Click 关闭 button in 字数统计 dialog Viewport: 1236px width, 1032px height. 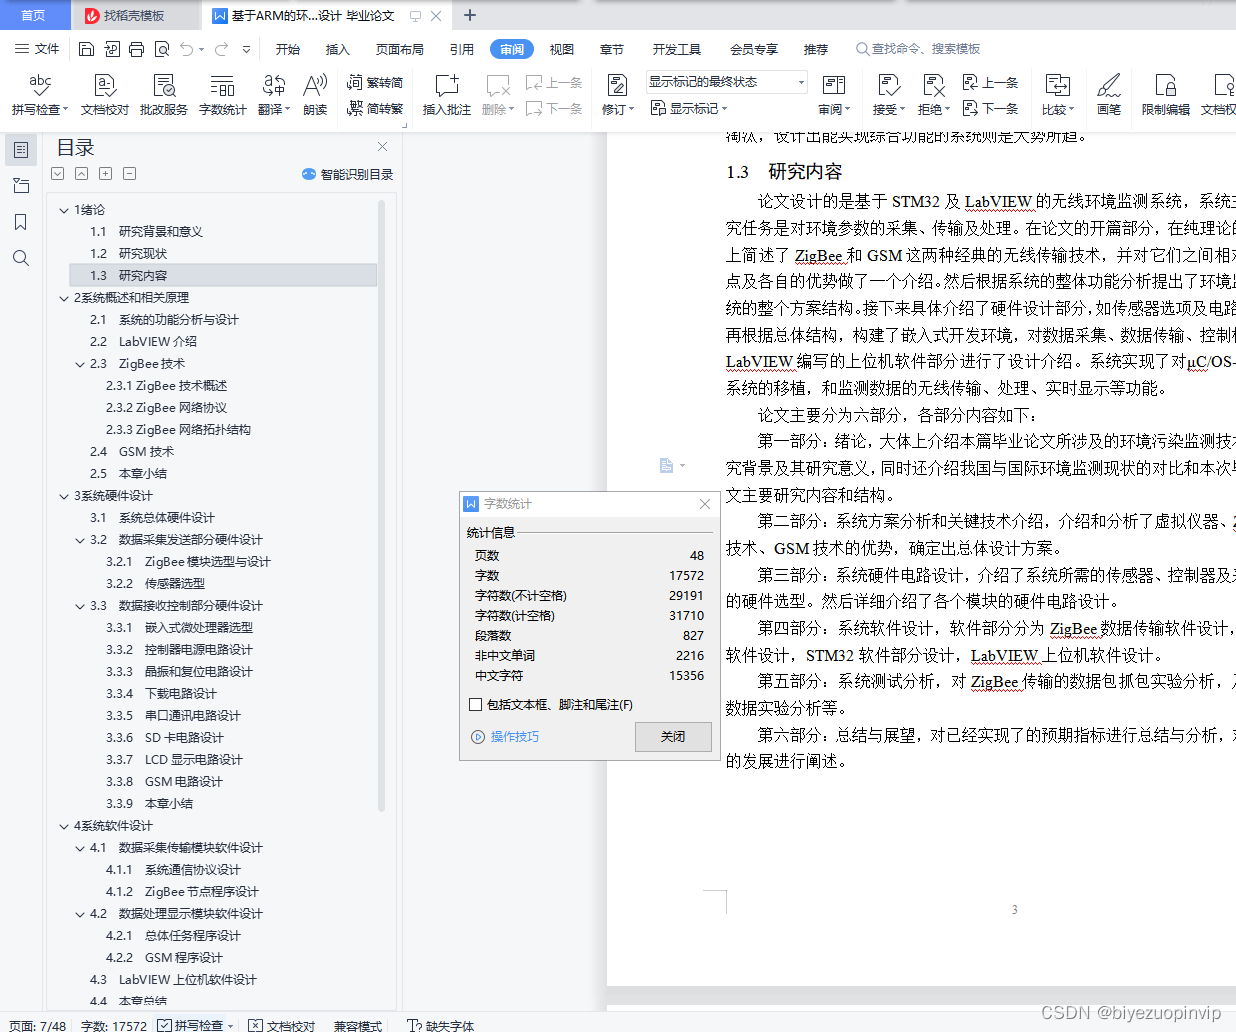(x=673, y=737)
